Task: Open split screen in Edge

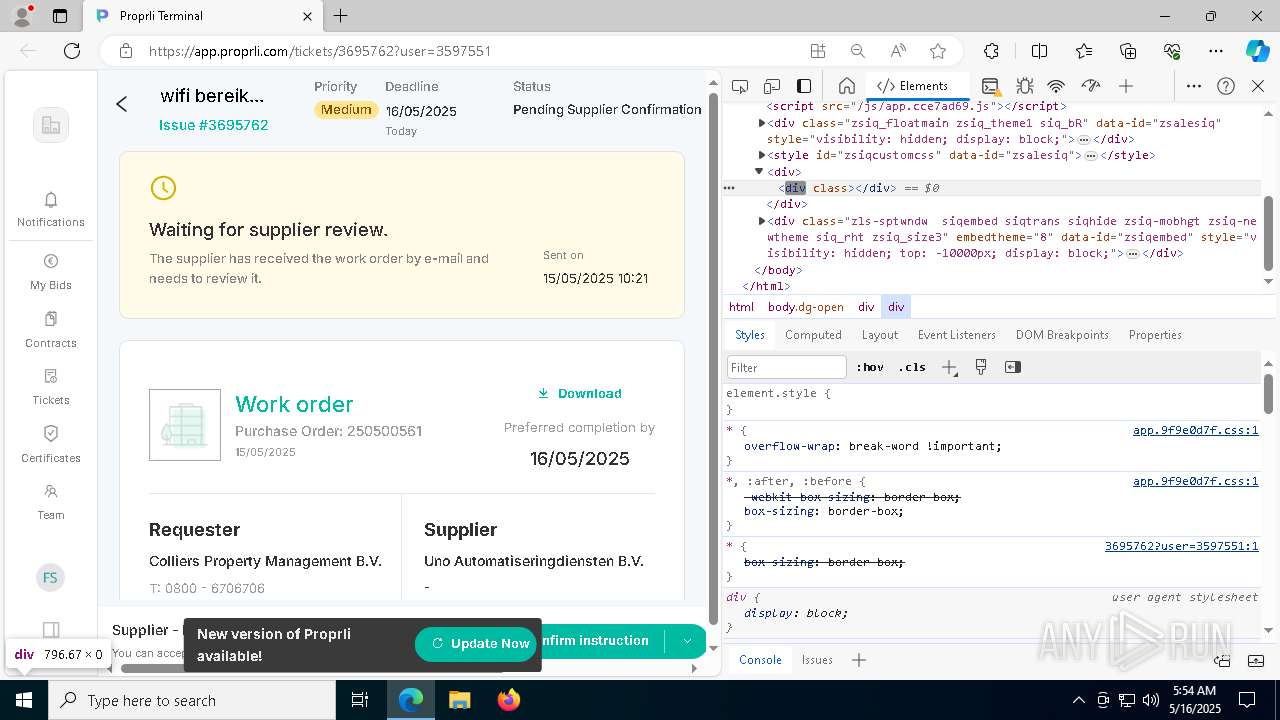Action: coord(1039,51)
